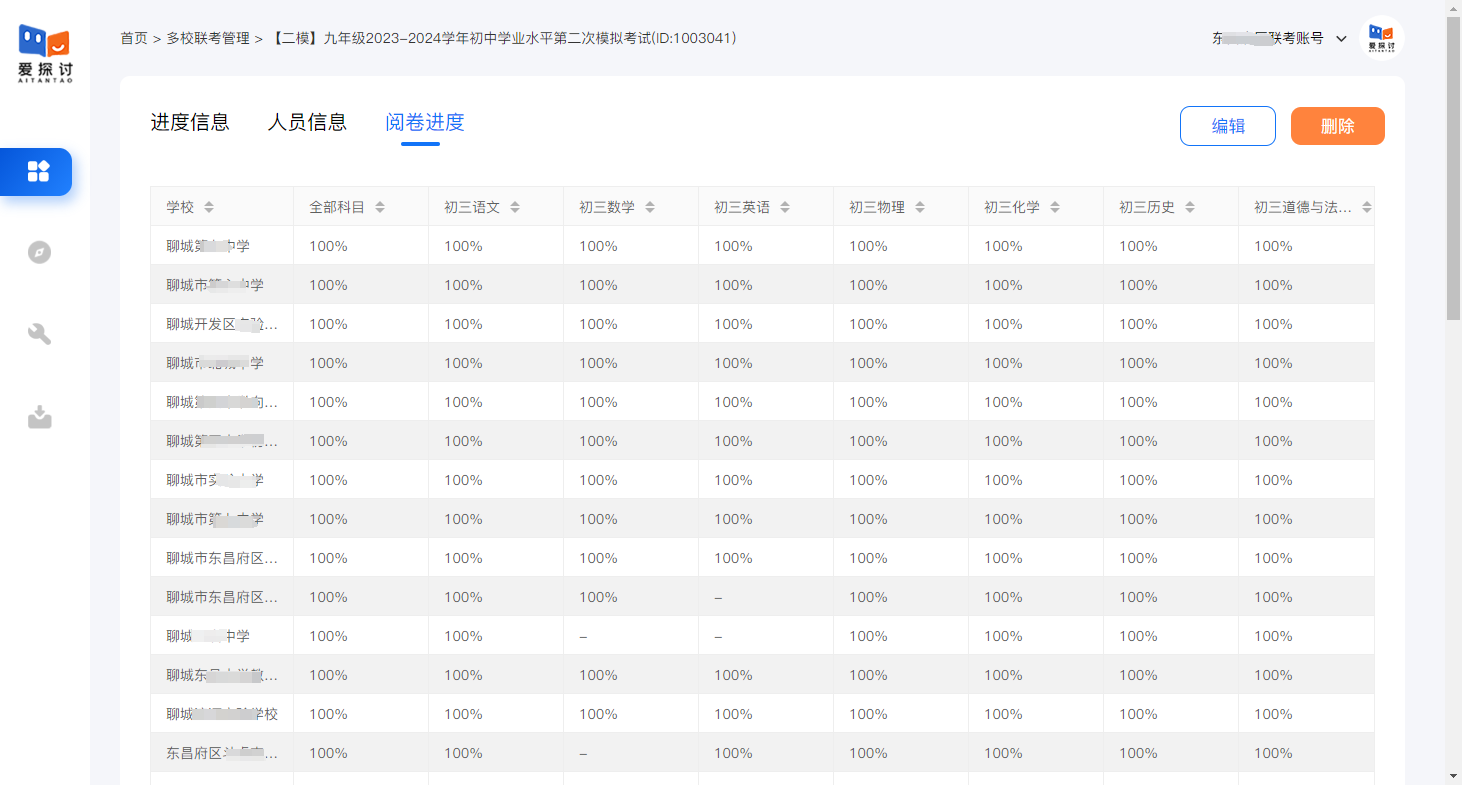
Task: Click the page vertical scrollbar thumb
Action: (1453, 170)
